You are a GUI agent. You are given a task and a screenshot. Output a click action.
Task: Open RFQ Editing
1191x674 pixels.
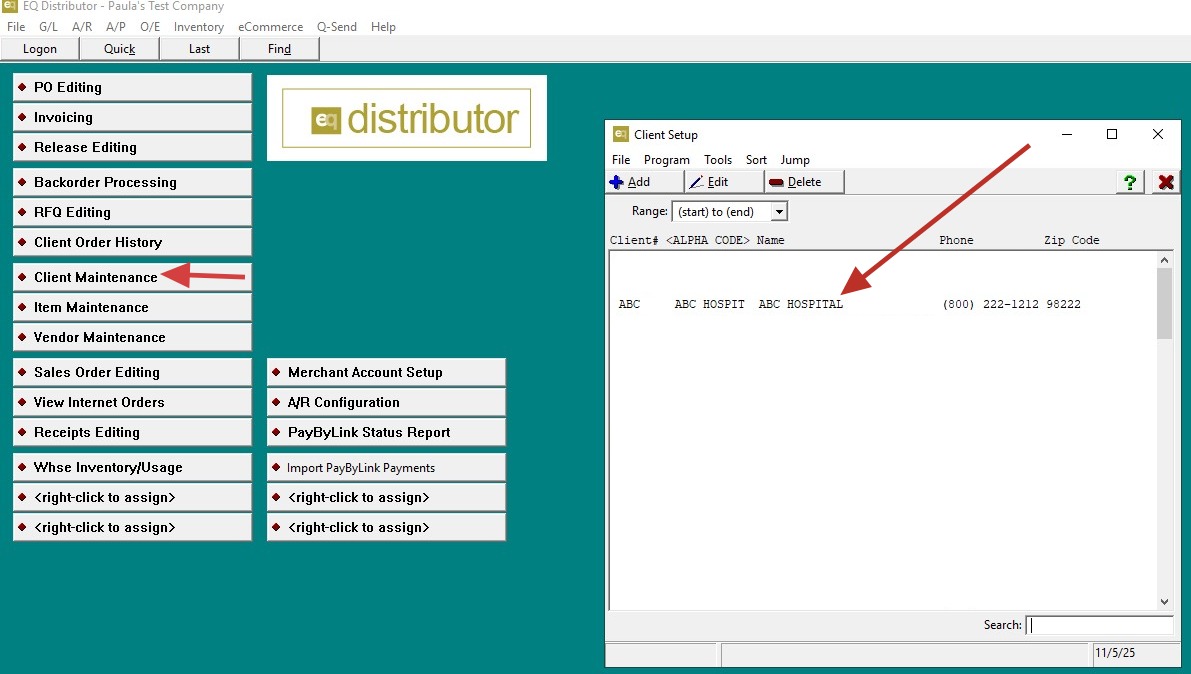132,212
